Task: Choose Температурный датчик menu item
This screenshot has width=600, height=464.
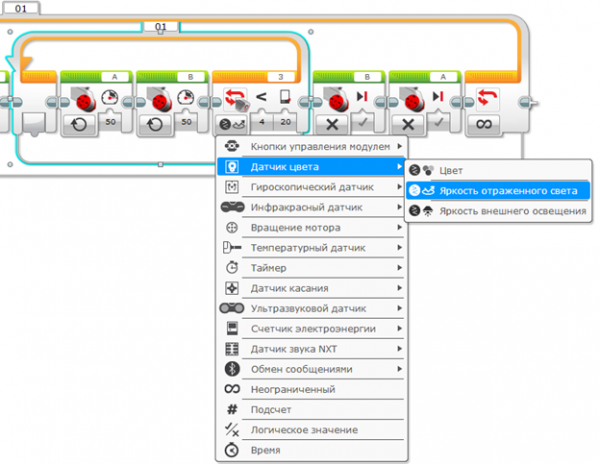Action: tap(311, 248)
